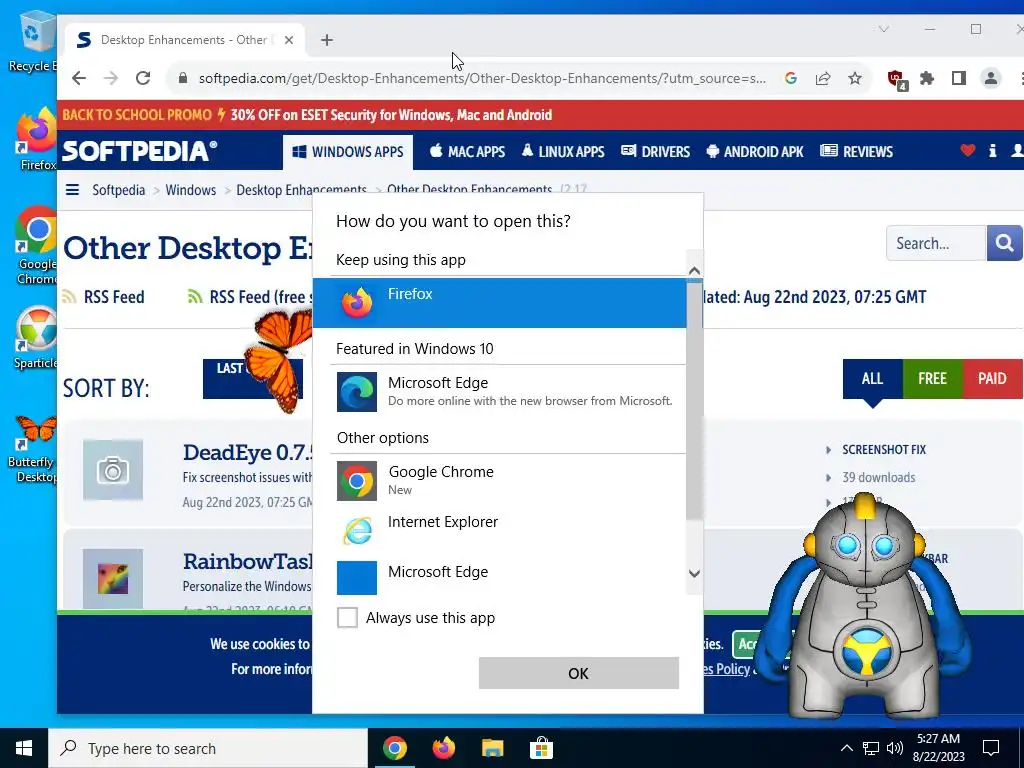Screen dimensions: 1024x768
Task: Open the Android APK section
Action: coord(755,152)
